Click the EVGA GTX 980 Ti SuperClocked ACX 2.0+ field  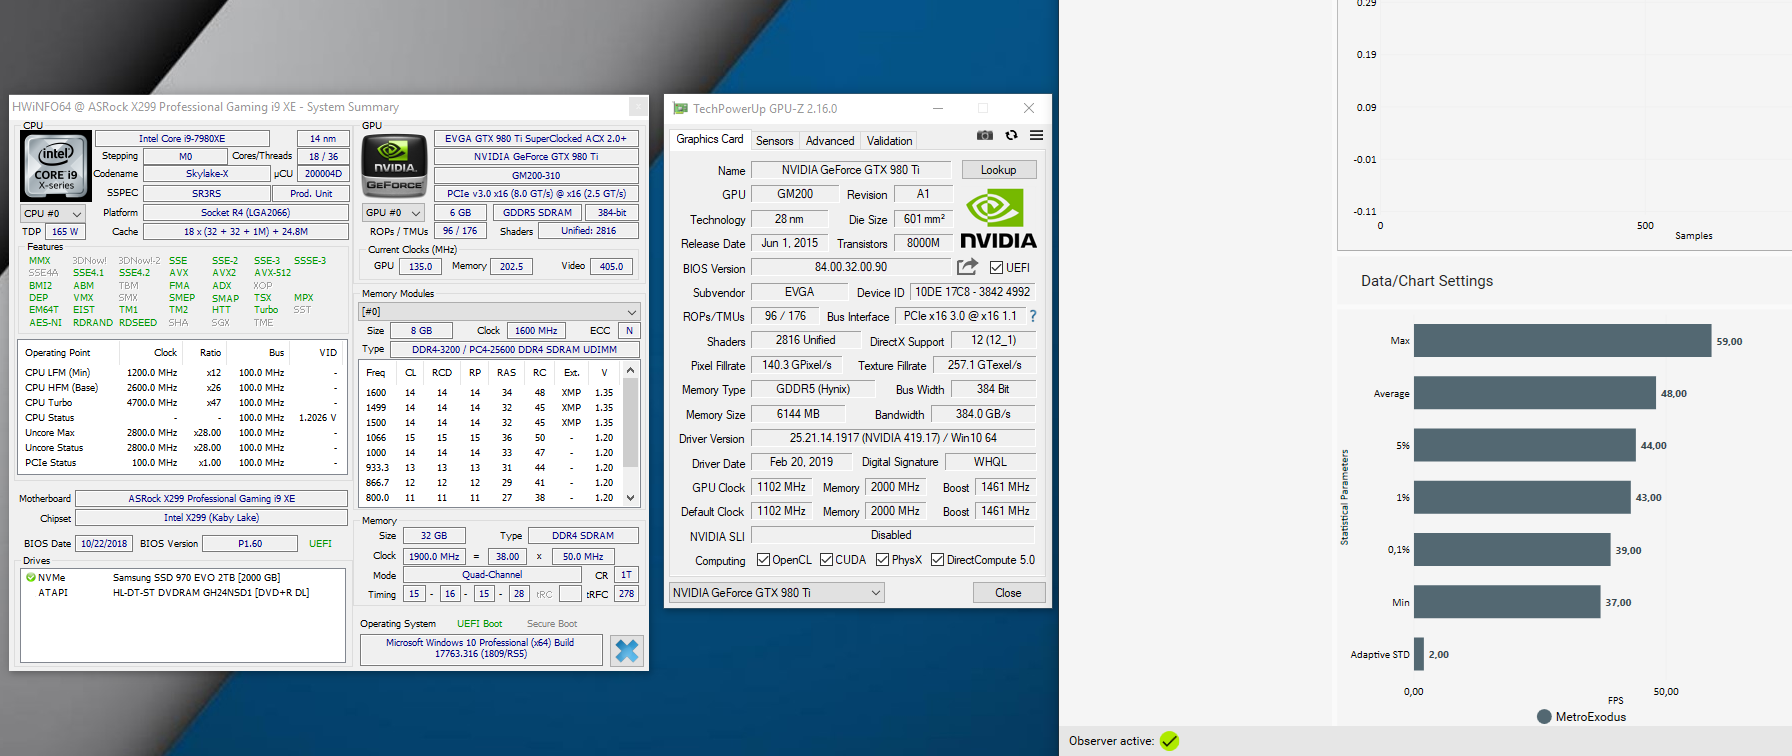tap(536, 139)
